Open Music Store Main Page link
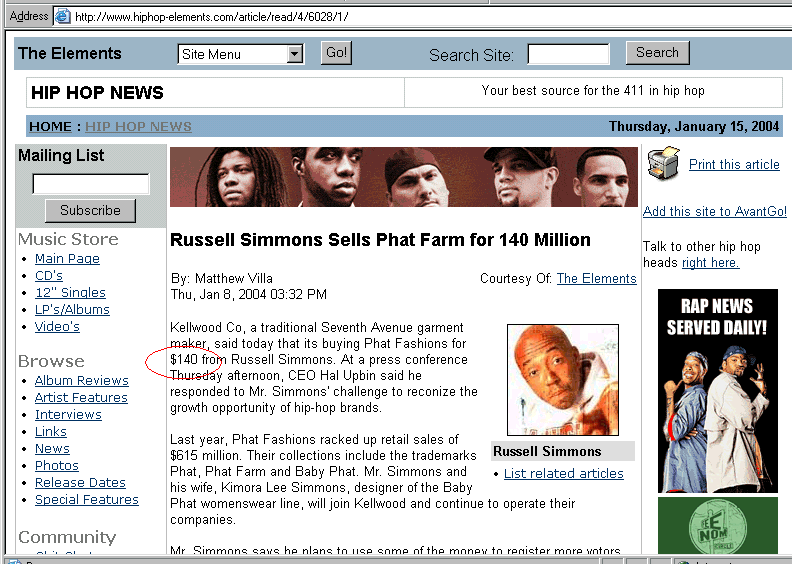 67,259
